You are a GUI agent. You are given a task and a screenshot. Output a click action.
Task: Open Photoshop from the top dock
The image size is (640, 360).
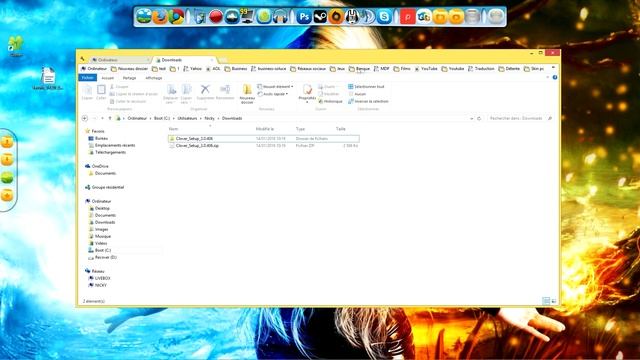click(x=304, y=17)
